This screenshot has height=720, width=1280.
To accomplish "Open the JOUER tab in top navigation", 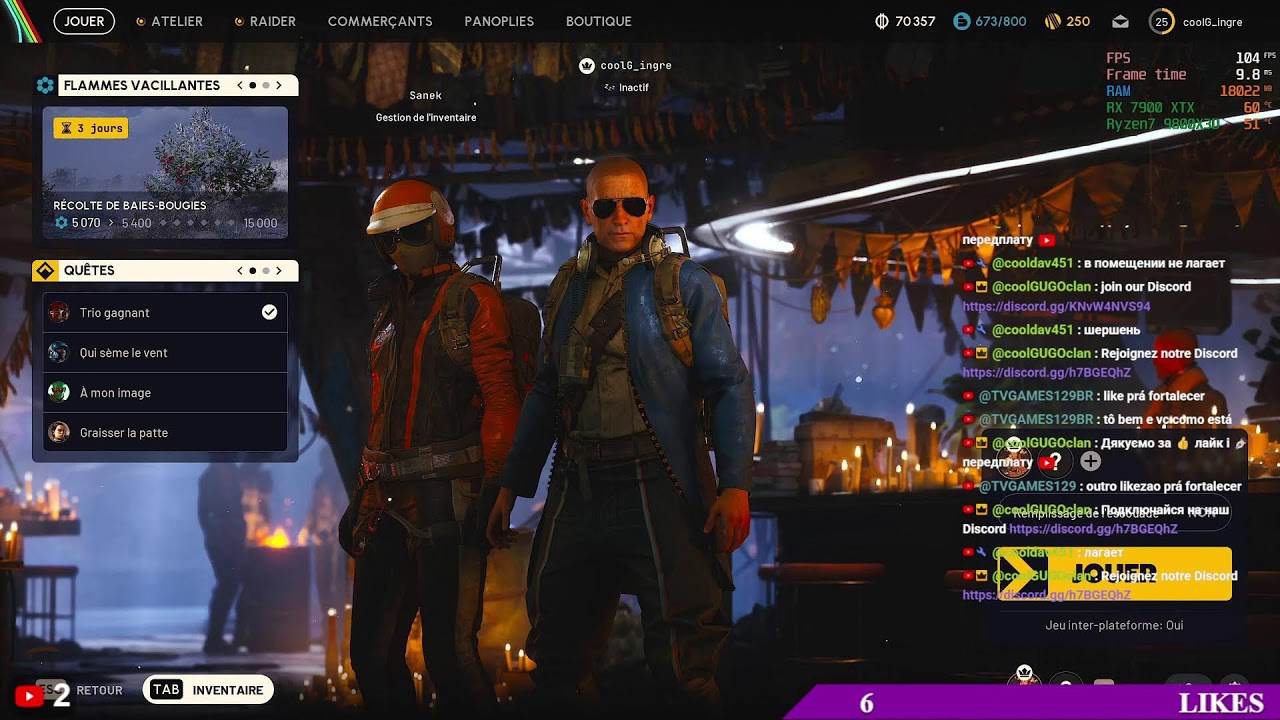I will 85,21.
